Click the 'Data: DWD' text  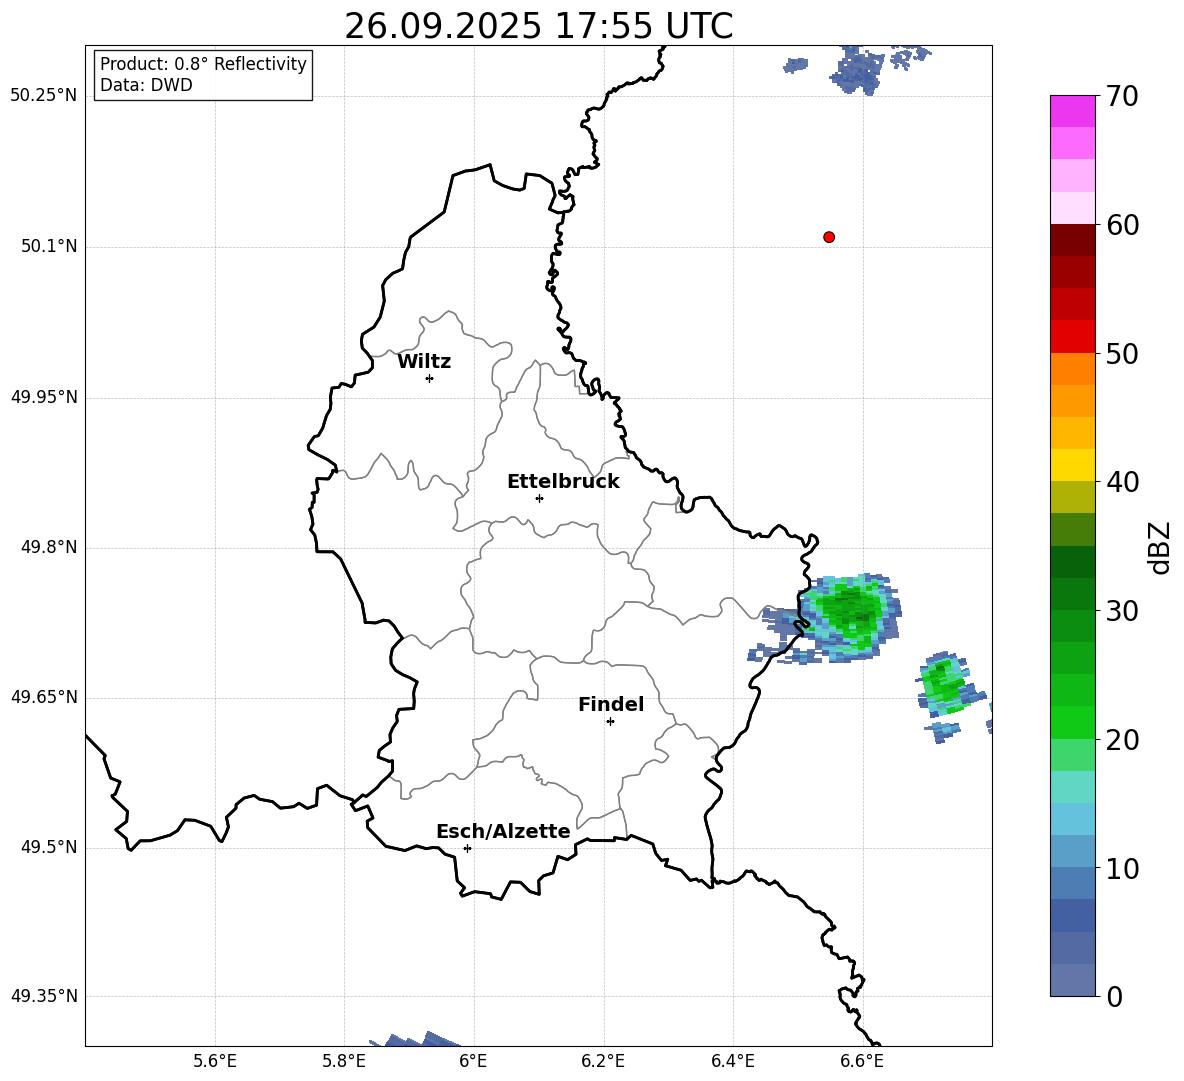146,85
